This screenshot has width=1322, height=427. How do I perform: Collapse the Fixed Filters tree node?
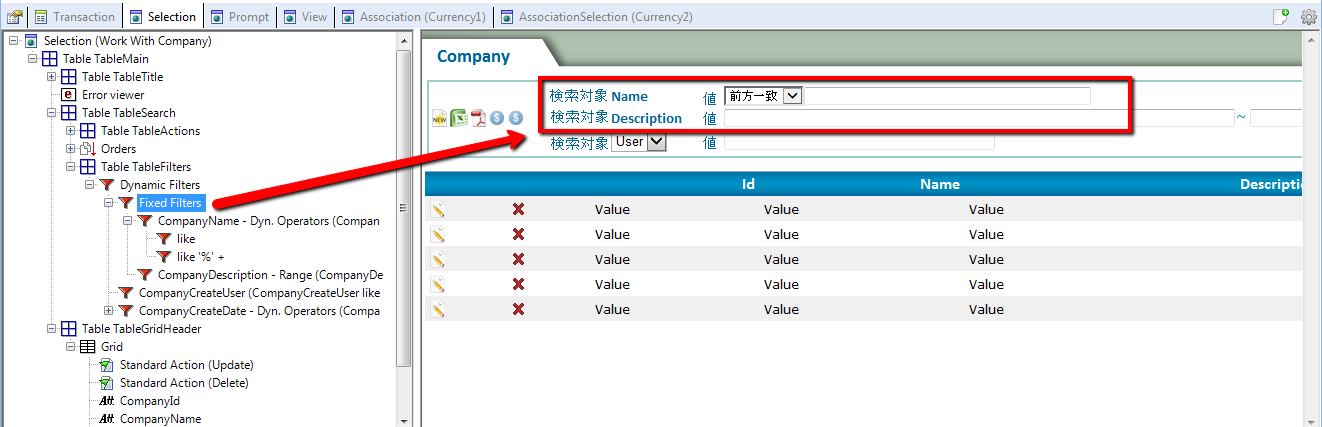109,203
